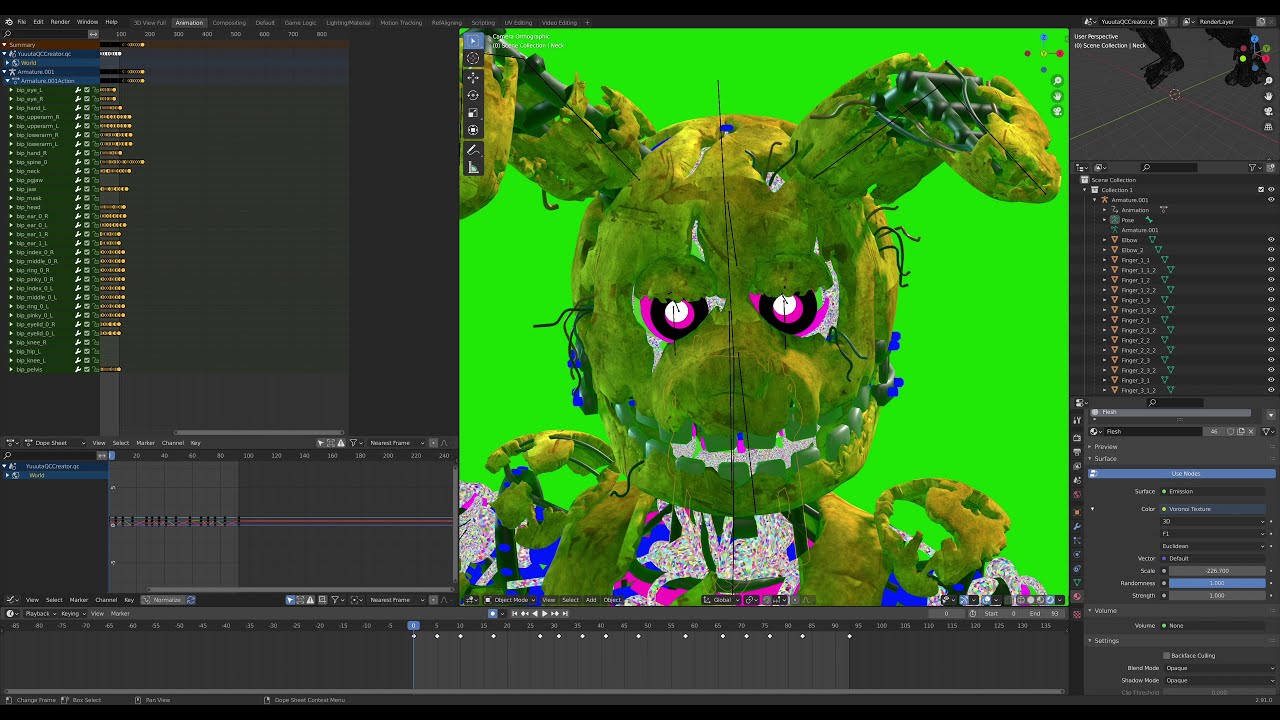Toggle Collection 1 exclude checkbox in outliner
The width and height of the screenshot is (1280, 720).
1261,190
